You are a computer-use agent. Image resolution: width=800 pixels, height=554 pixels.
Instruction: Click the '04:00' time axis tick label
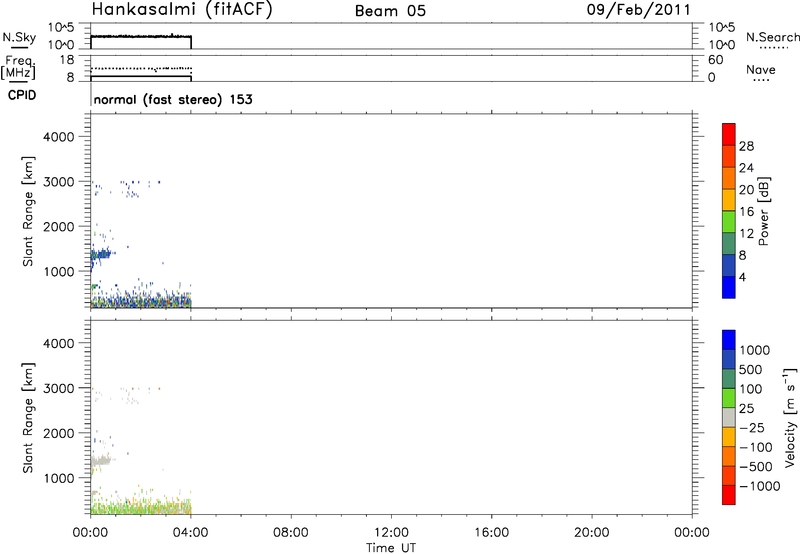click(x=190, y=533)
